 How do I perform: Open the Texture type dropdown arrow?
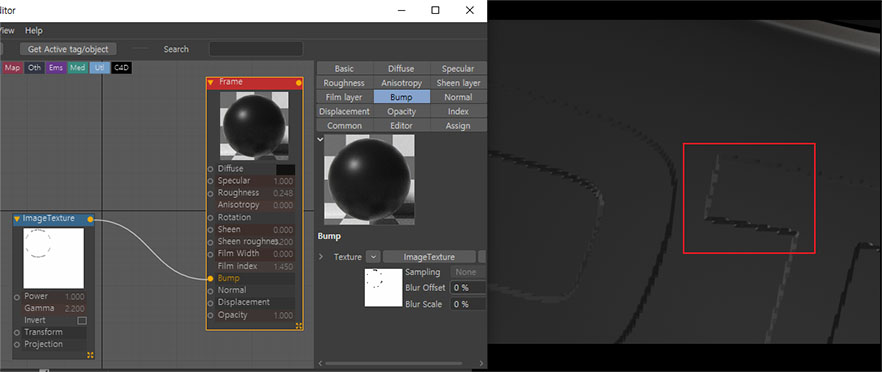(x=373, y=257)
